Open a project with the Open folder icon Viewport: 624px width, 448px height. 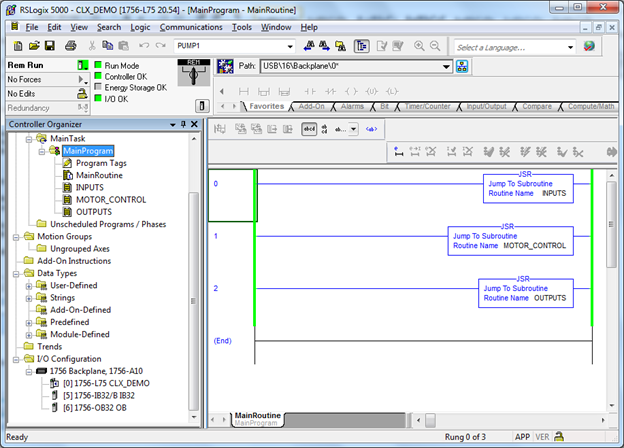pos(34,46)
